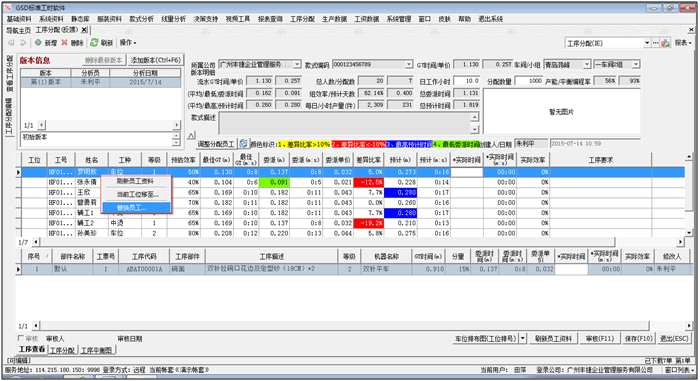The height and width of the screenshot is (381, 700).
Task: Open the 基础资料 menu
Action: pos(19,19)
